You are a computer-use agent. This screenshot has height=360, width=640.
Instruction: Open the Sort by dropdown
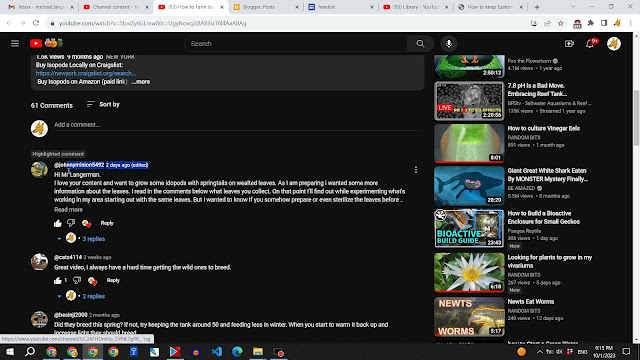[x=103, y=104]
